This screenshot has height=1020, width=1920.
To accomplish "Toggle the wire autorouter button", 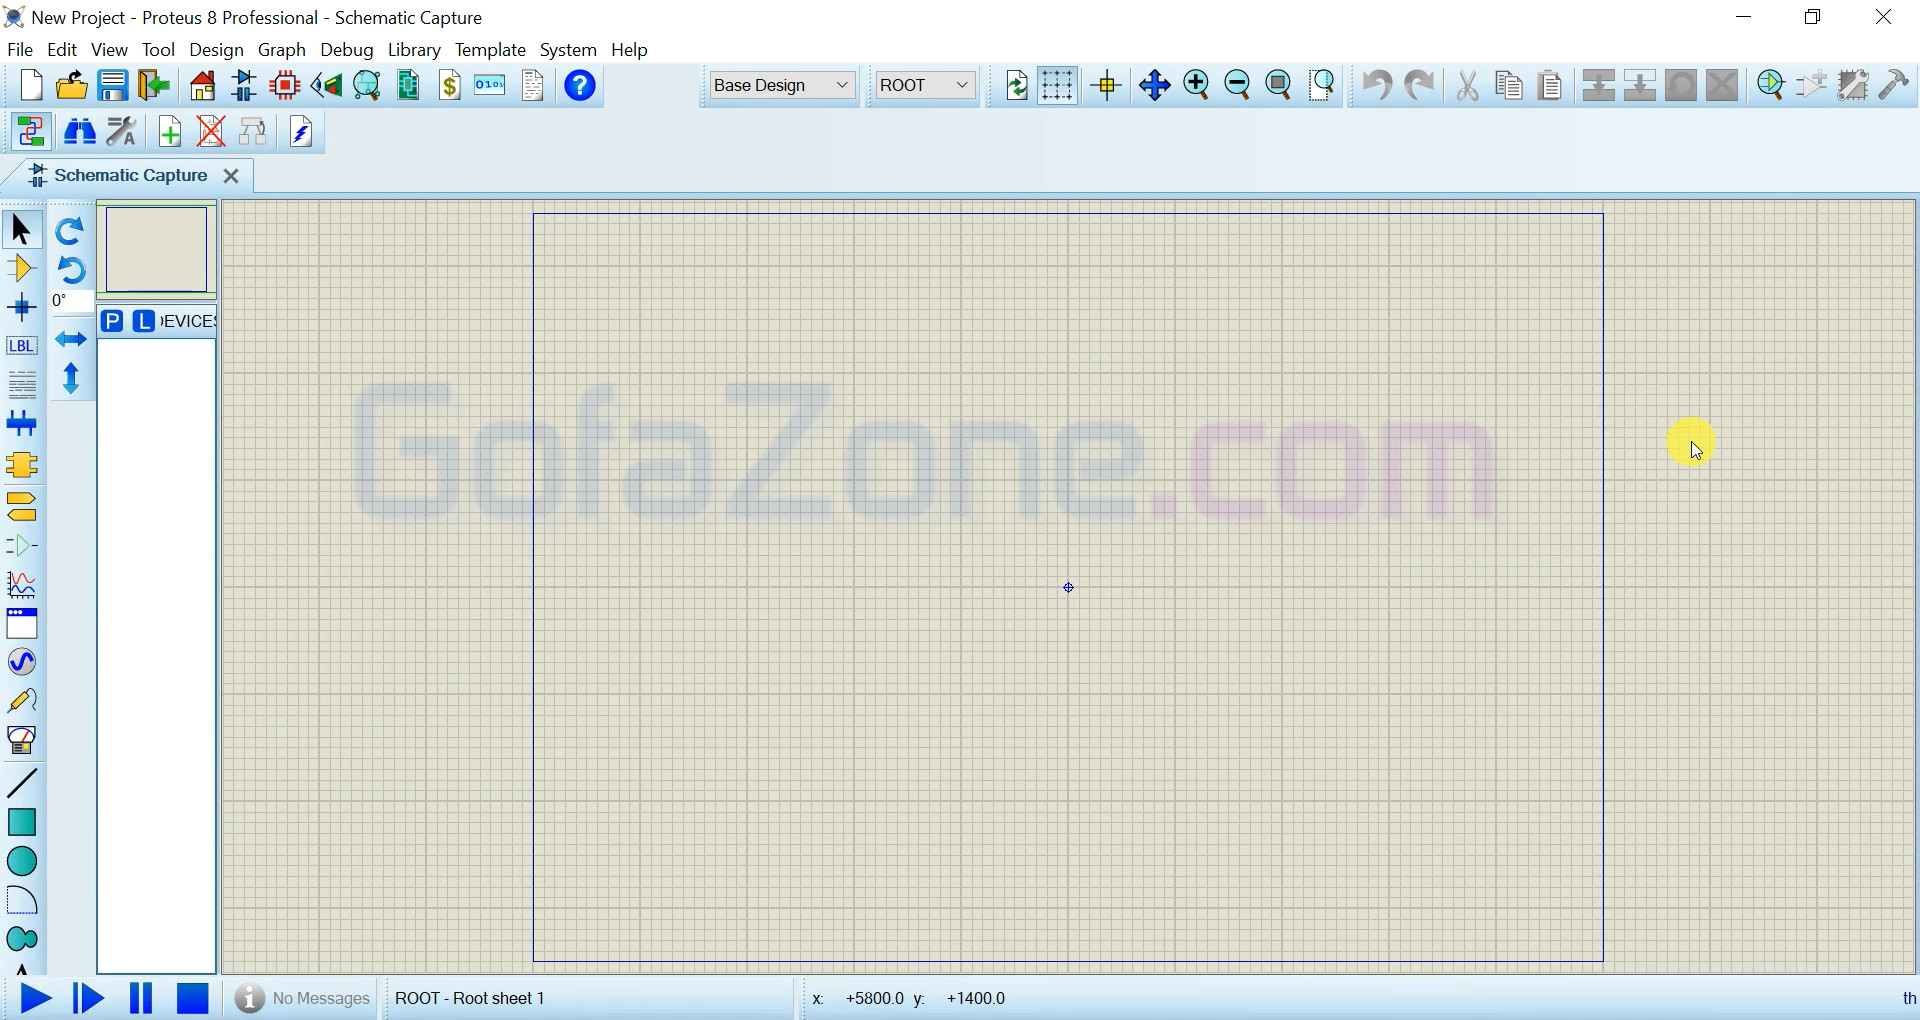I will pos(30,132).
